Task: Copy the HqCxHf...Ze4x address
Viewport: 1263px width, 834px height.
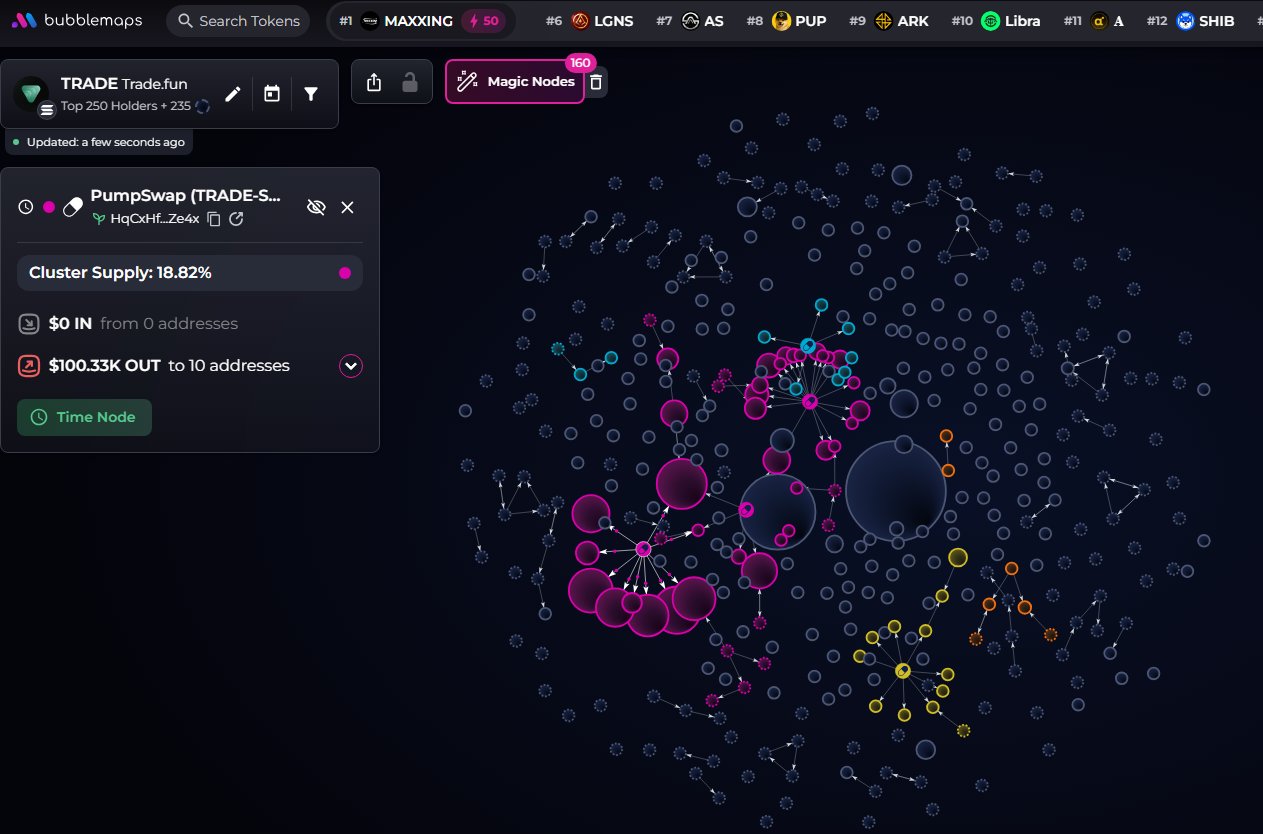Action: [214, 219]
